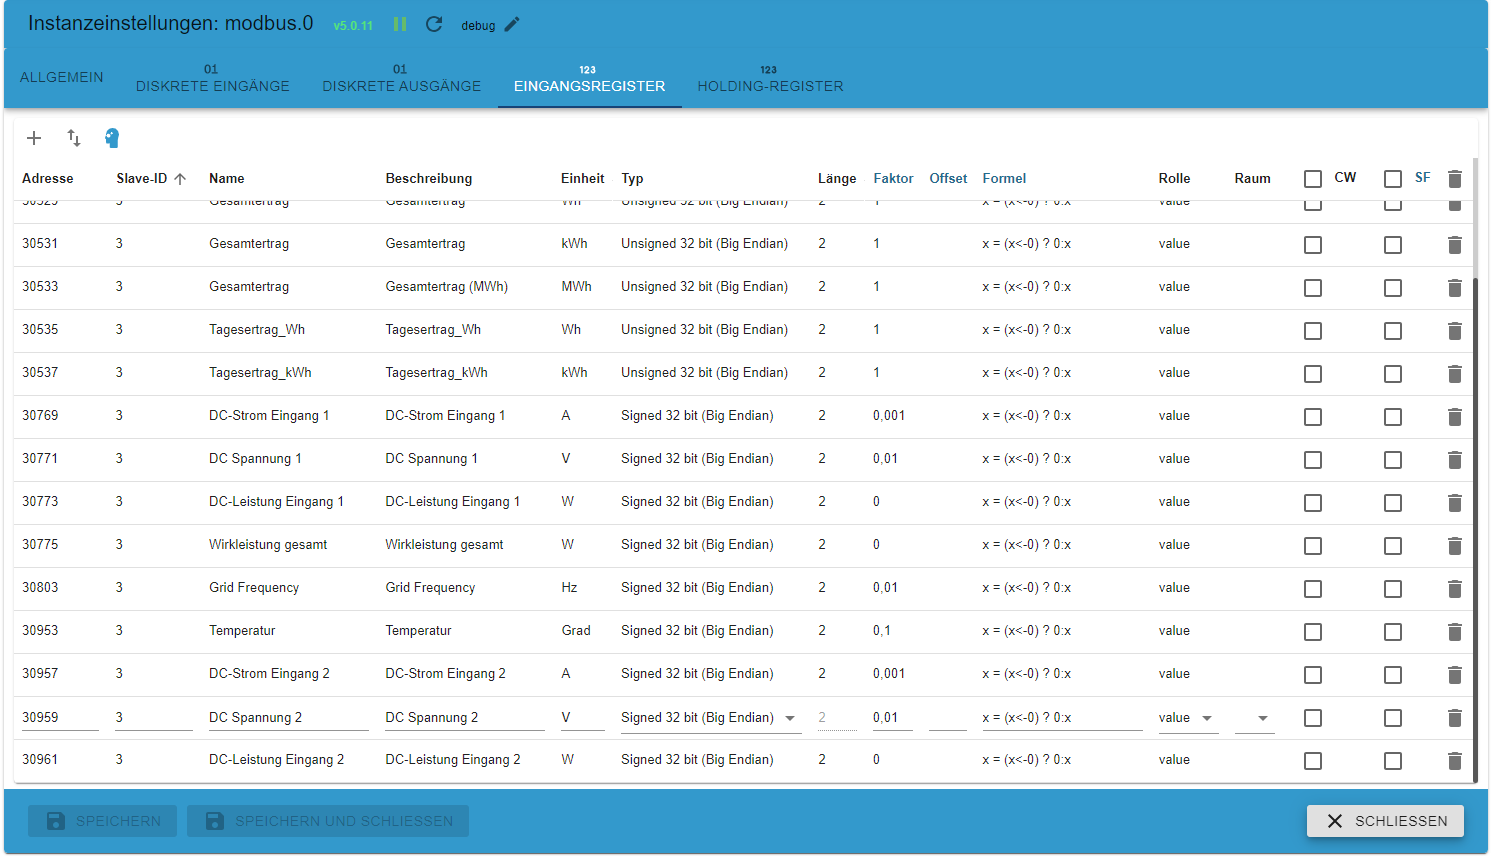This screenshot has width=1491, height=856.
Task: Delete row 30953 Temperatur
Action: pyautogui.click(x=1455, y=632)
